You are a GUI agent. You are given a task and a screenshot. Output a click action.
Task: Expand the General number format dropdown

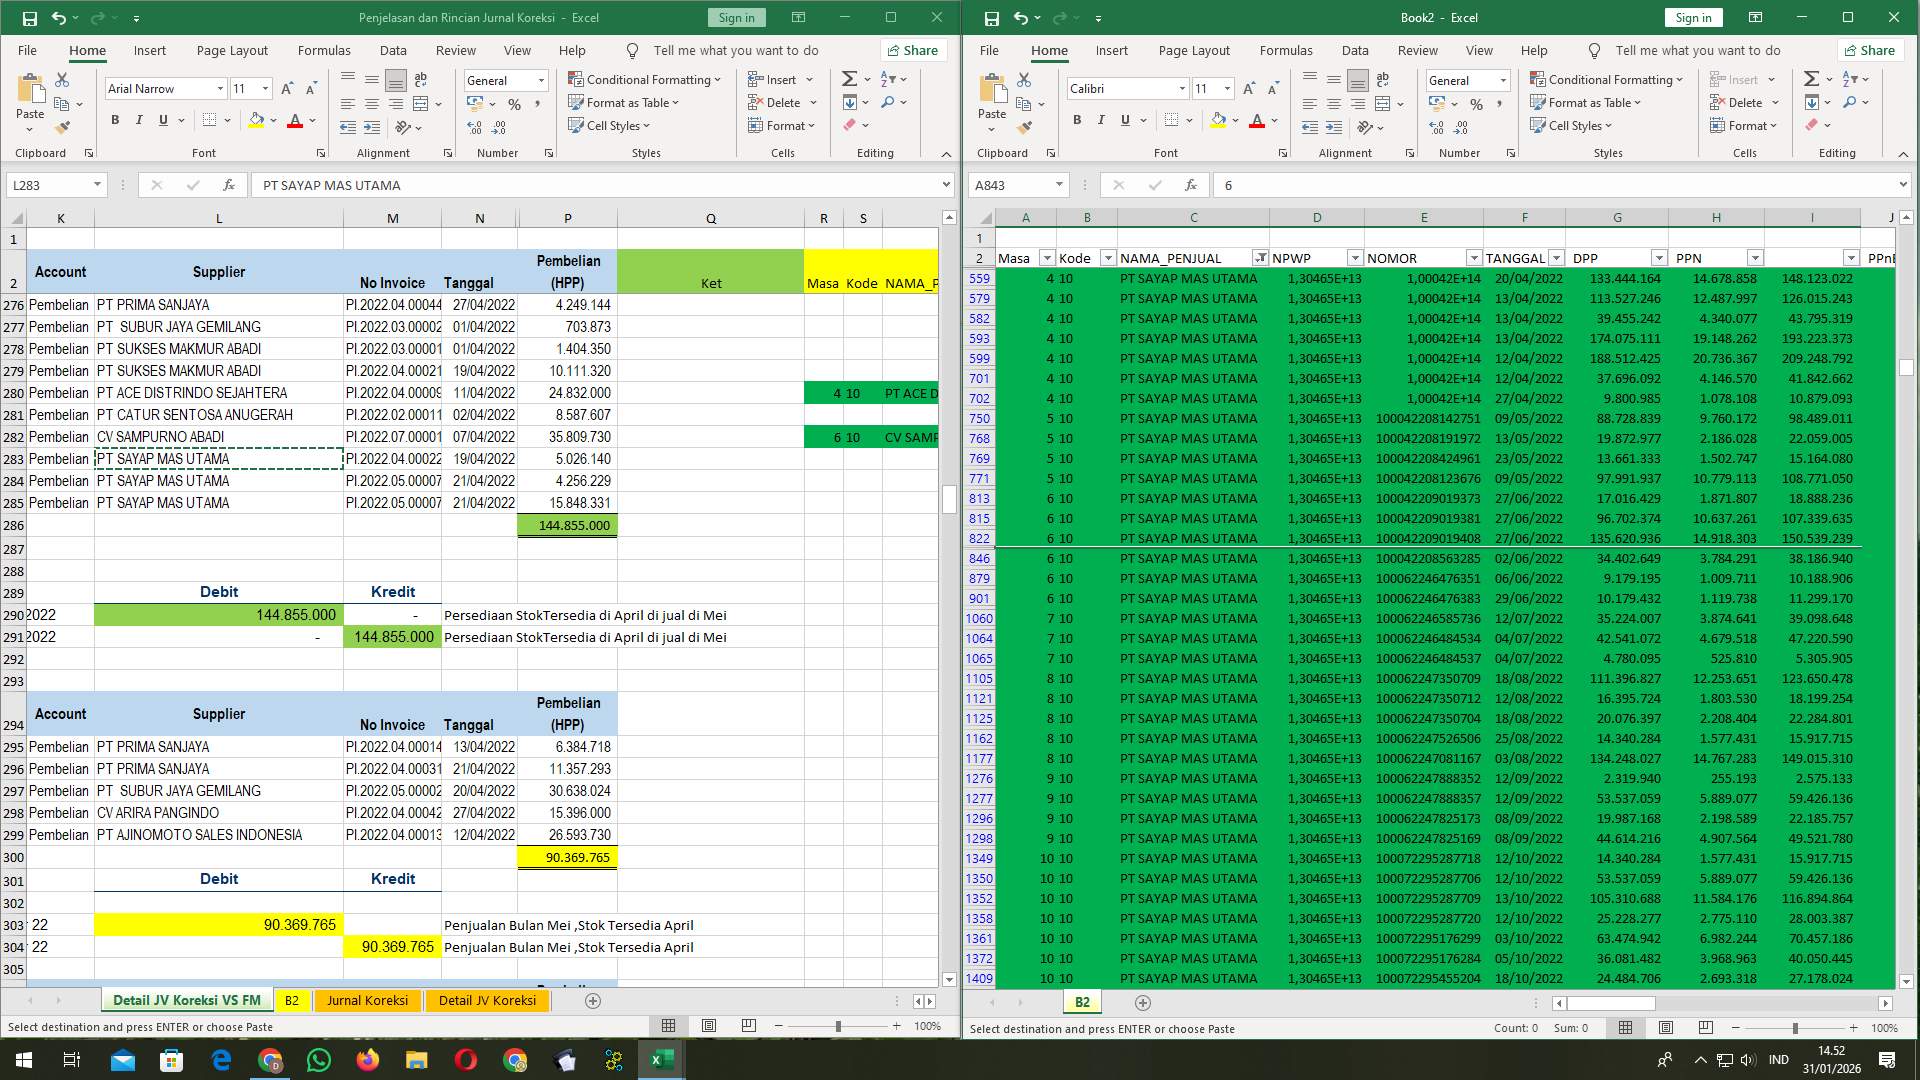coord(540,80)
